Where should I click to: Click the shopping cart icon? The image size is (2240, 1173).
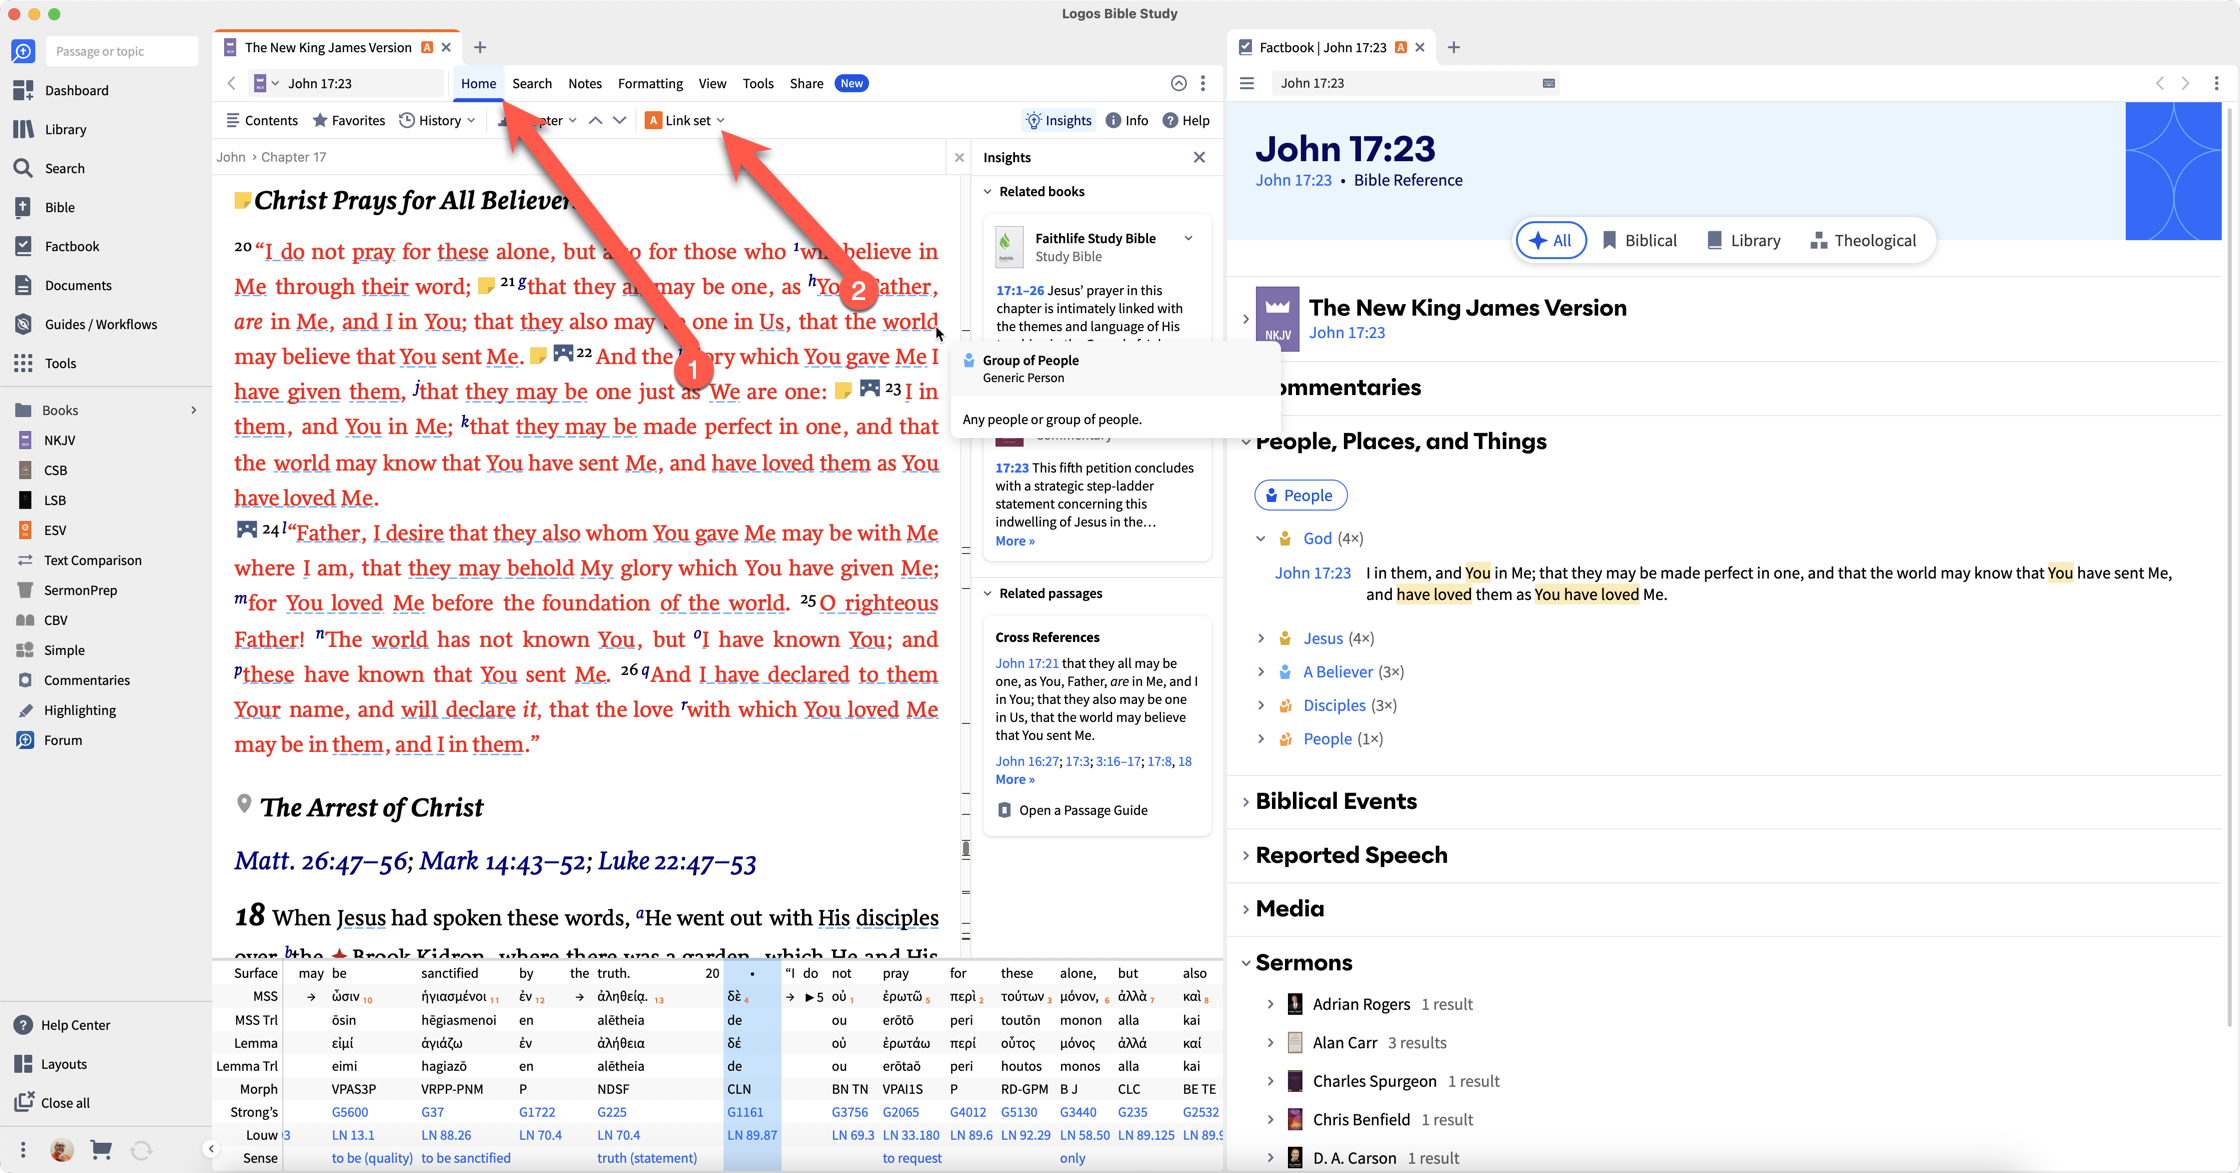click(101, 1150)
